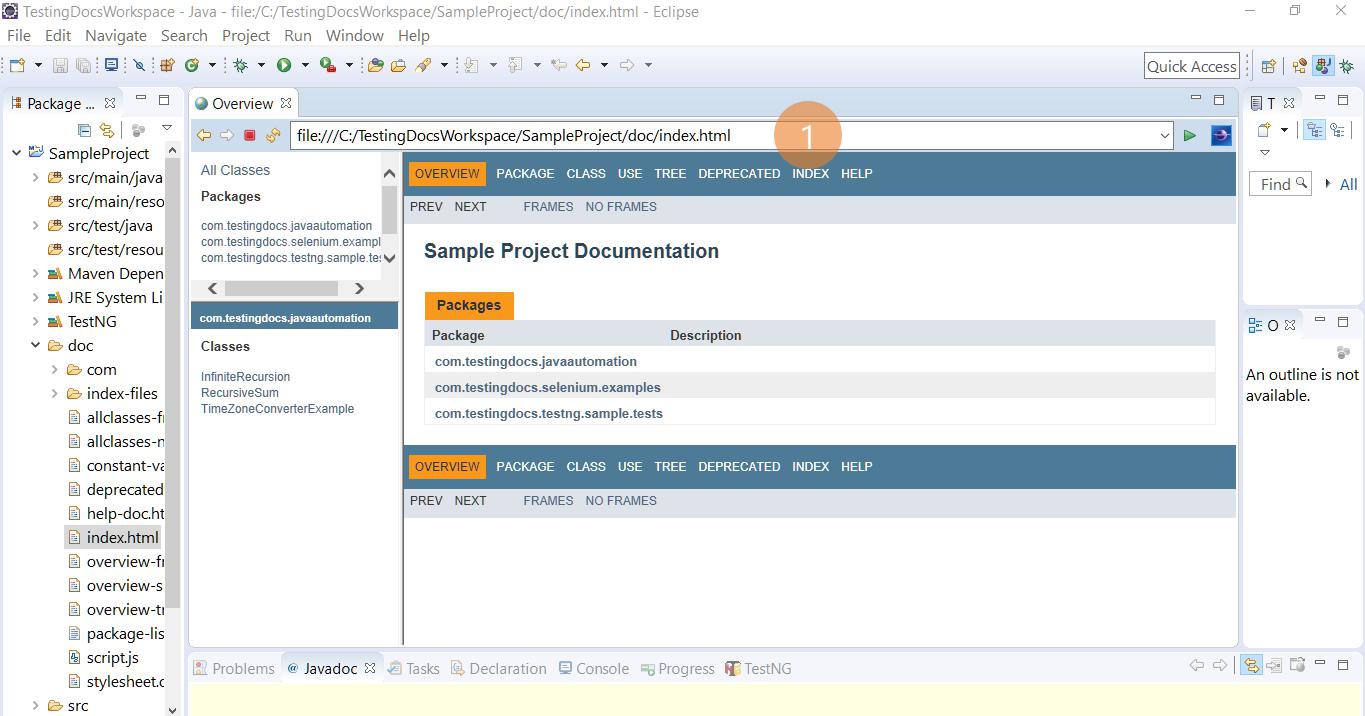The image size is (1365, 716).
Task: Click the Refresh icon in browser toolbar
Action: pos(273,135)
